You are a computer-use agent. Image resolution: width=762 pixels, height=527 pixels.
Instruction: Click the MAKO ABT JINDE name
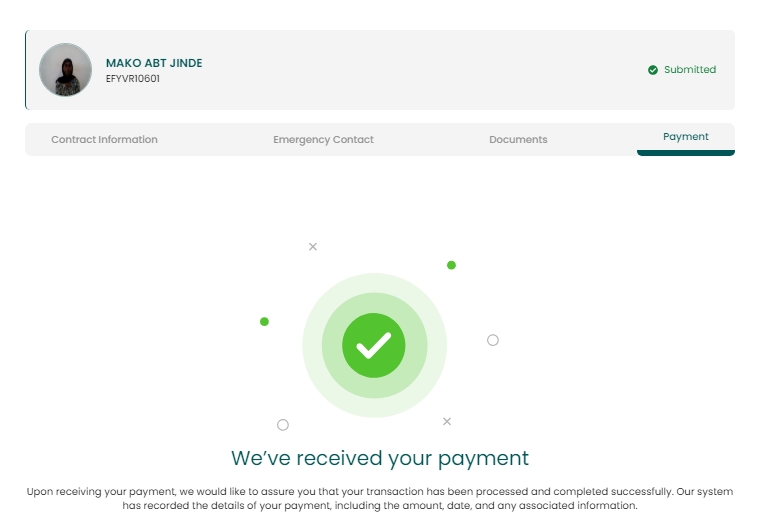click(154, 63)
